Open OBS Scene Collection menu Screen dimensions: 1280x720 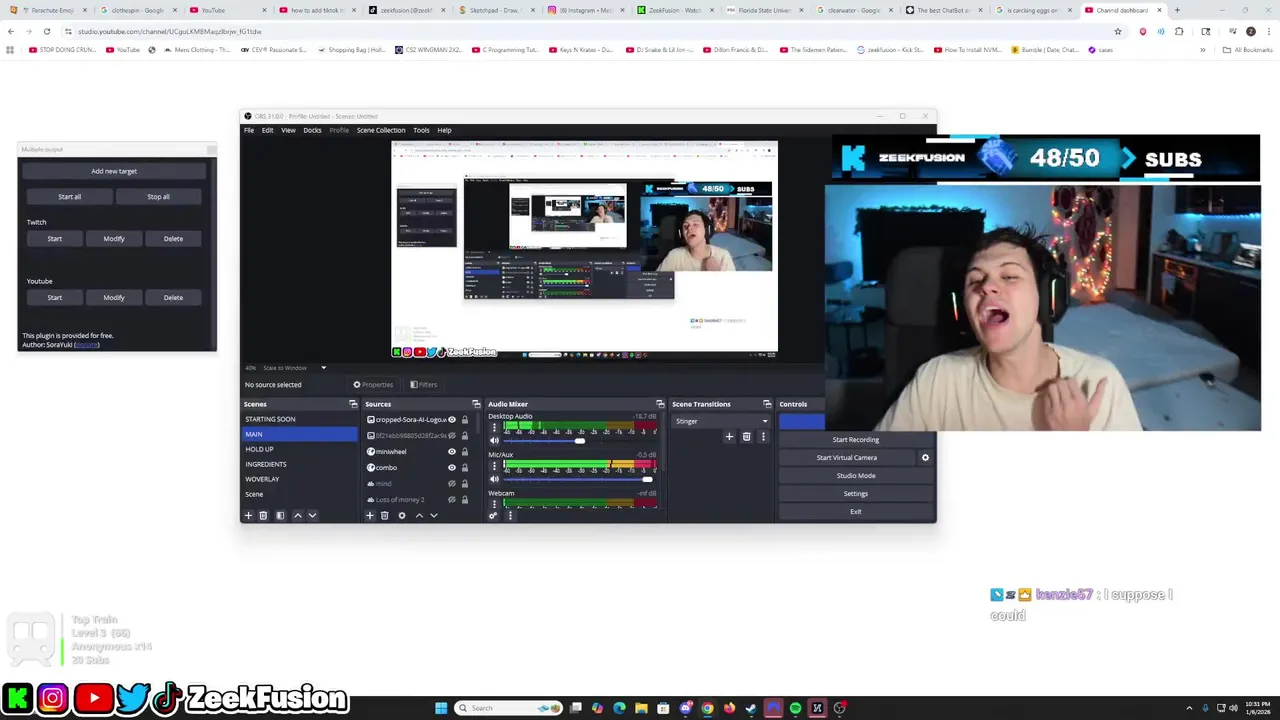click(x=381, y=130)
